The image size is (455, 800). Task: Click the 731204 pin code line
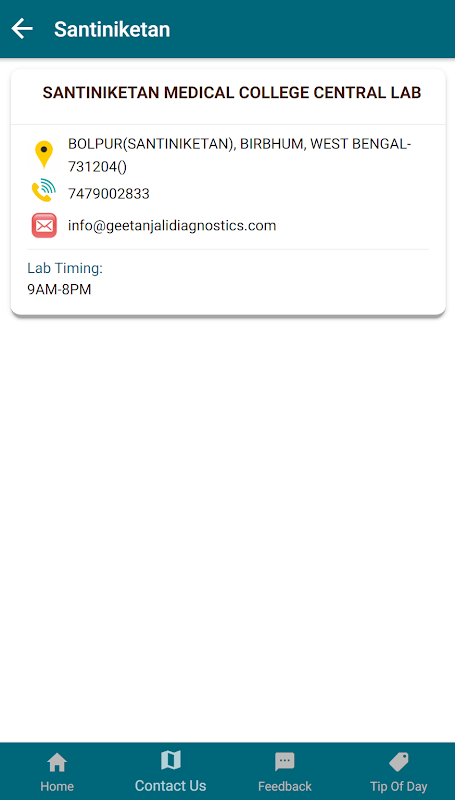[97, 167]
